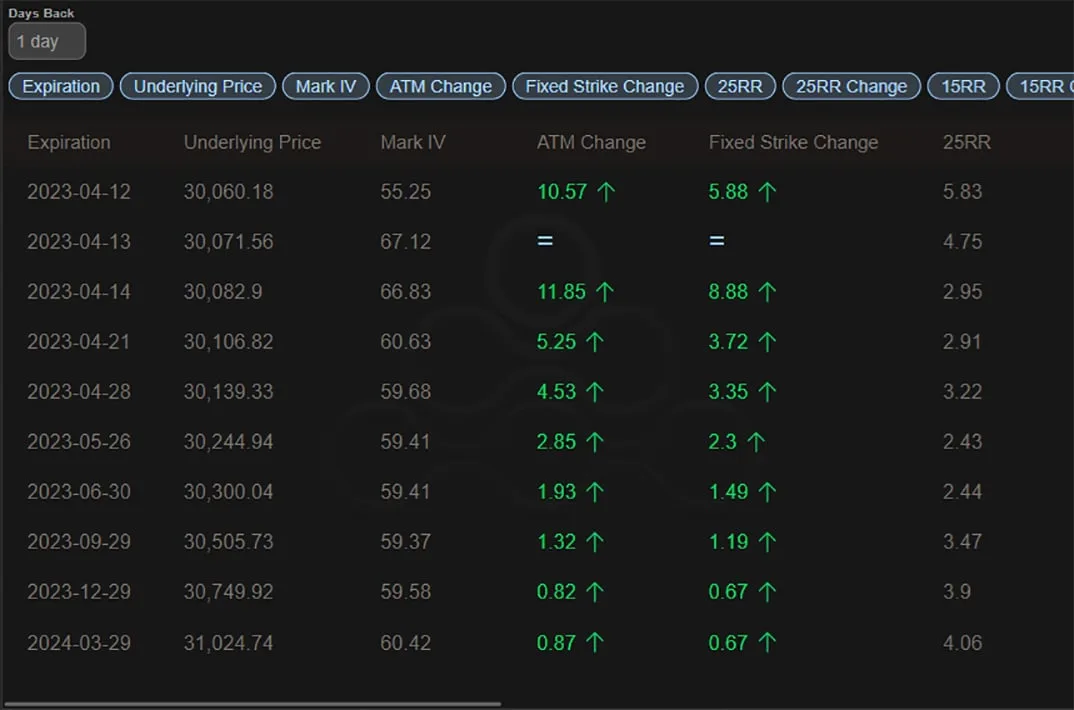Click underlying price 30,106.82
Screen dimensions: 1074x710
228,342
